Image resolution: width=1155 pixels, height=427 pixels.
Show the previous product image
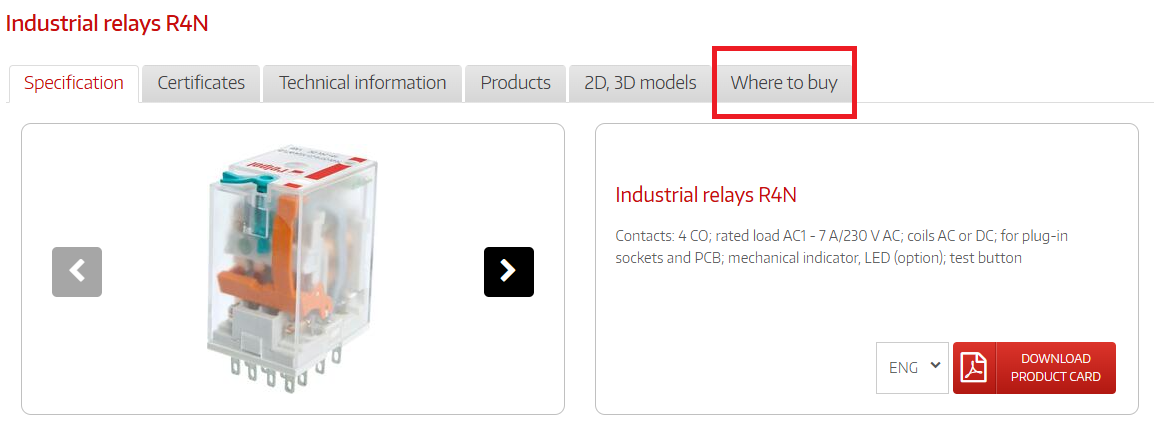point(77,271)
